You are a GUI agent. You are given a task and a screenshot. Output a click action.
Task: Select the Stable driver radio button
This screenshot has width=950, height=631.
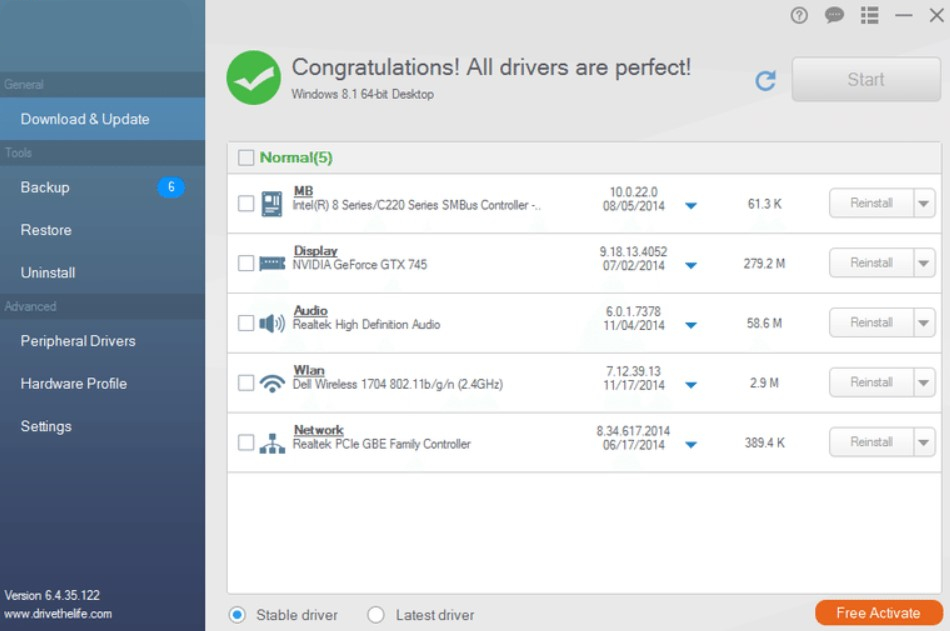[x=237, y=615]
